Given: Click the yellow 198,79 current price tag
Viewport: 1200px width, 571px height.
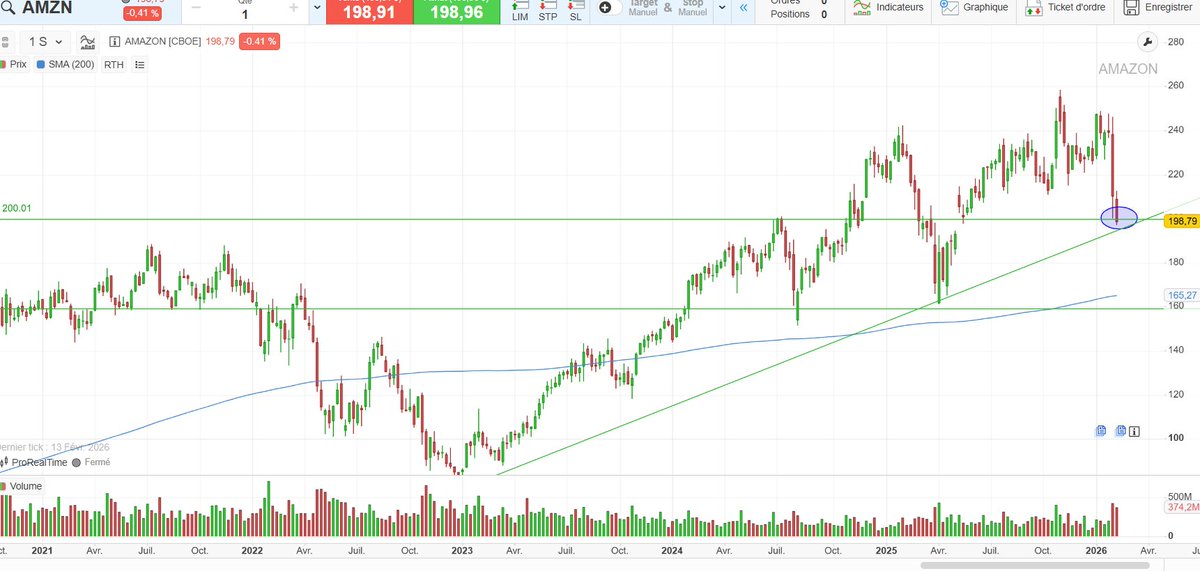Looking at the screenshot, I should (x=1182, y=221).
